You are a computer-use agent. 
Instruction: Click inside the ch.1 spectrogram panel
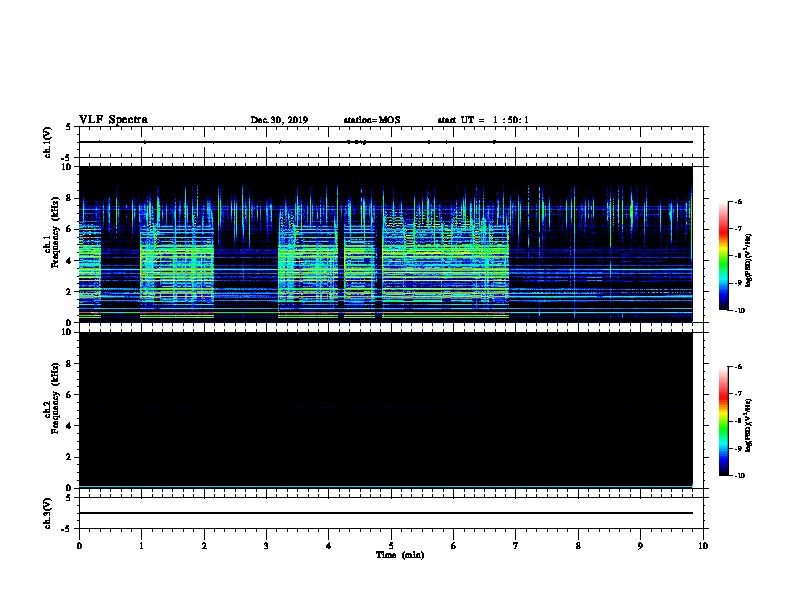click(385, 244)
